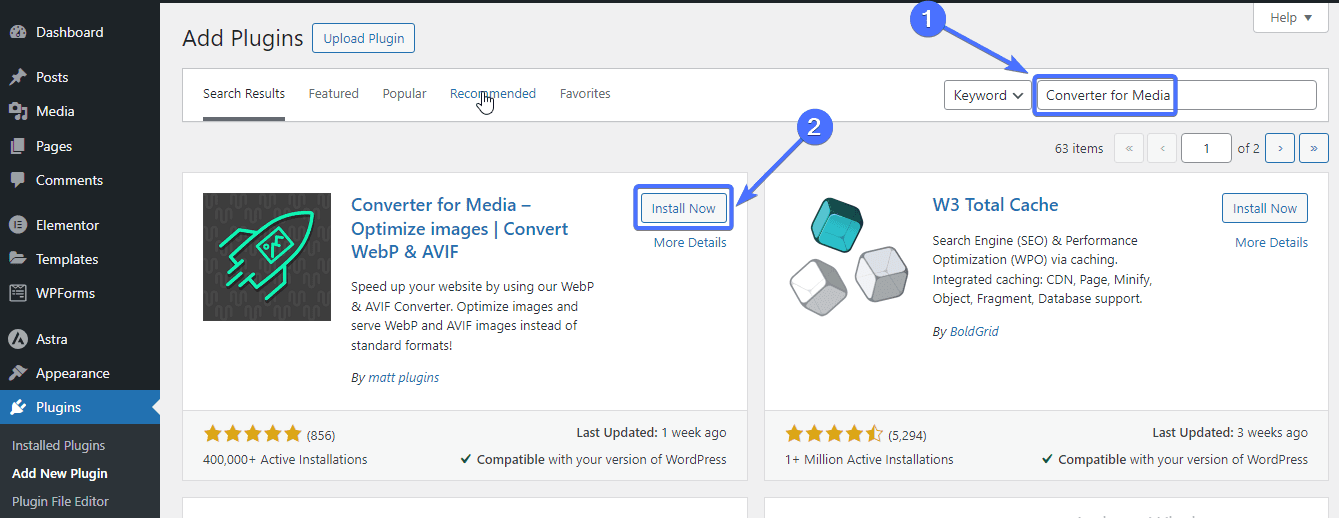1339x518 pixels.
Task: Install Converter for Media plugin
Action: coord(684,208)
